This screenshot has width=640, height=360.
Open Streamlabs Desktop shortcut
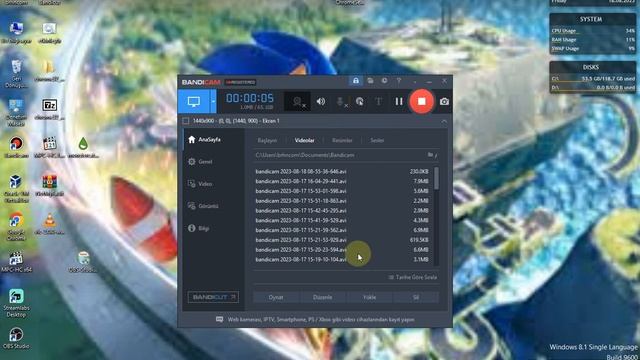pos(16,303)
